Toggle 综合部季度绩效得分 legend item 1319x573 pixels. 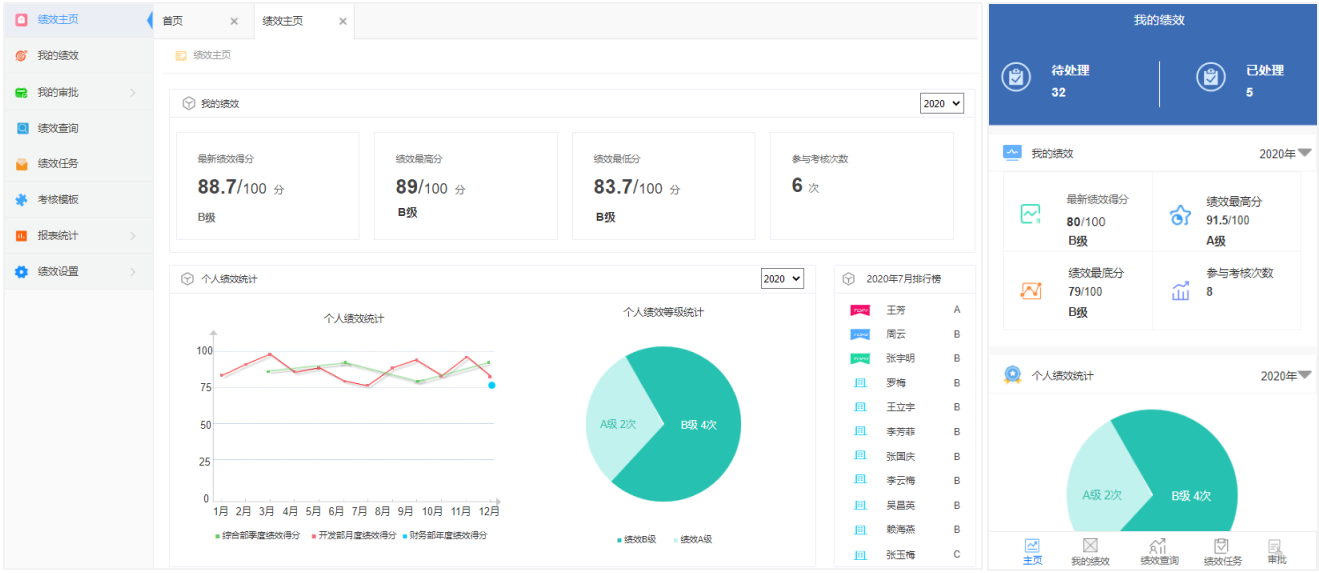point(258,535)
